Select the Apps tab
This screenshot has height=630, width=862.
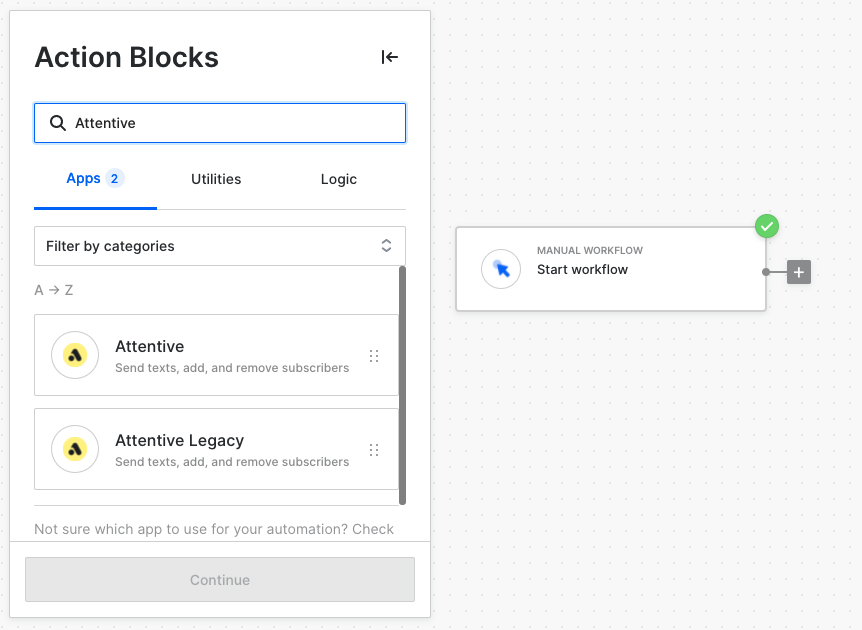point(95,179)
